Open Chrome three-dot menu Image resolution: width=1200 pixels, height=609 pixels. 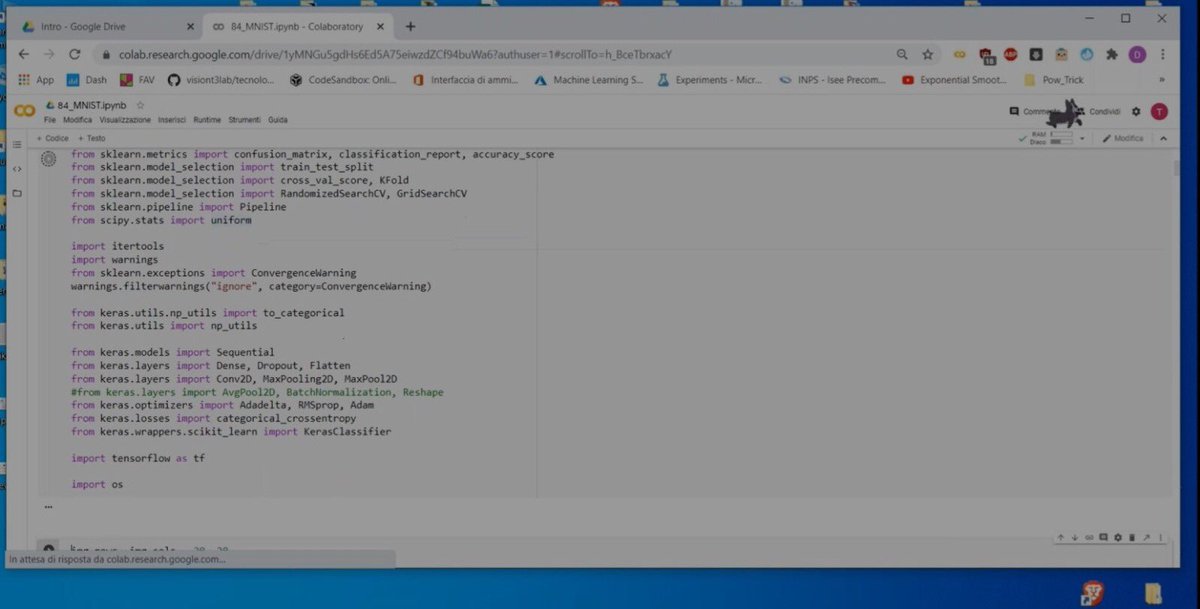click(x=1162, y=54)
